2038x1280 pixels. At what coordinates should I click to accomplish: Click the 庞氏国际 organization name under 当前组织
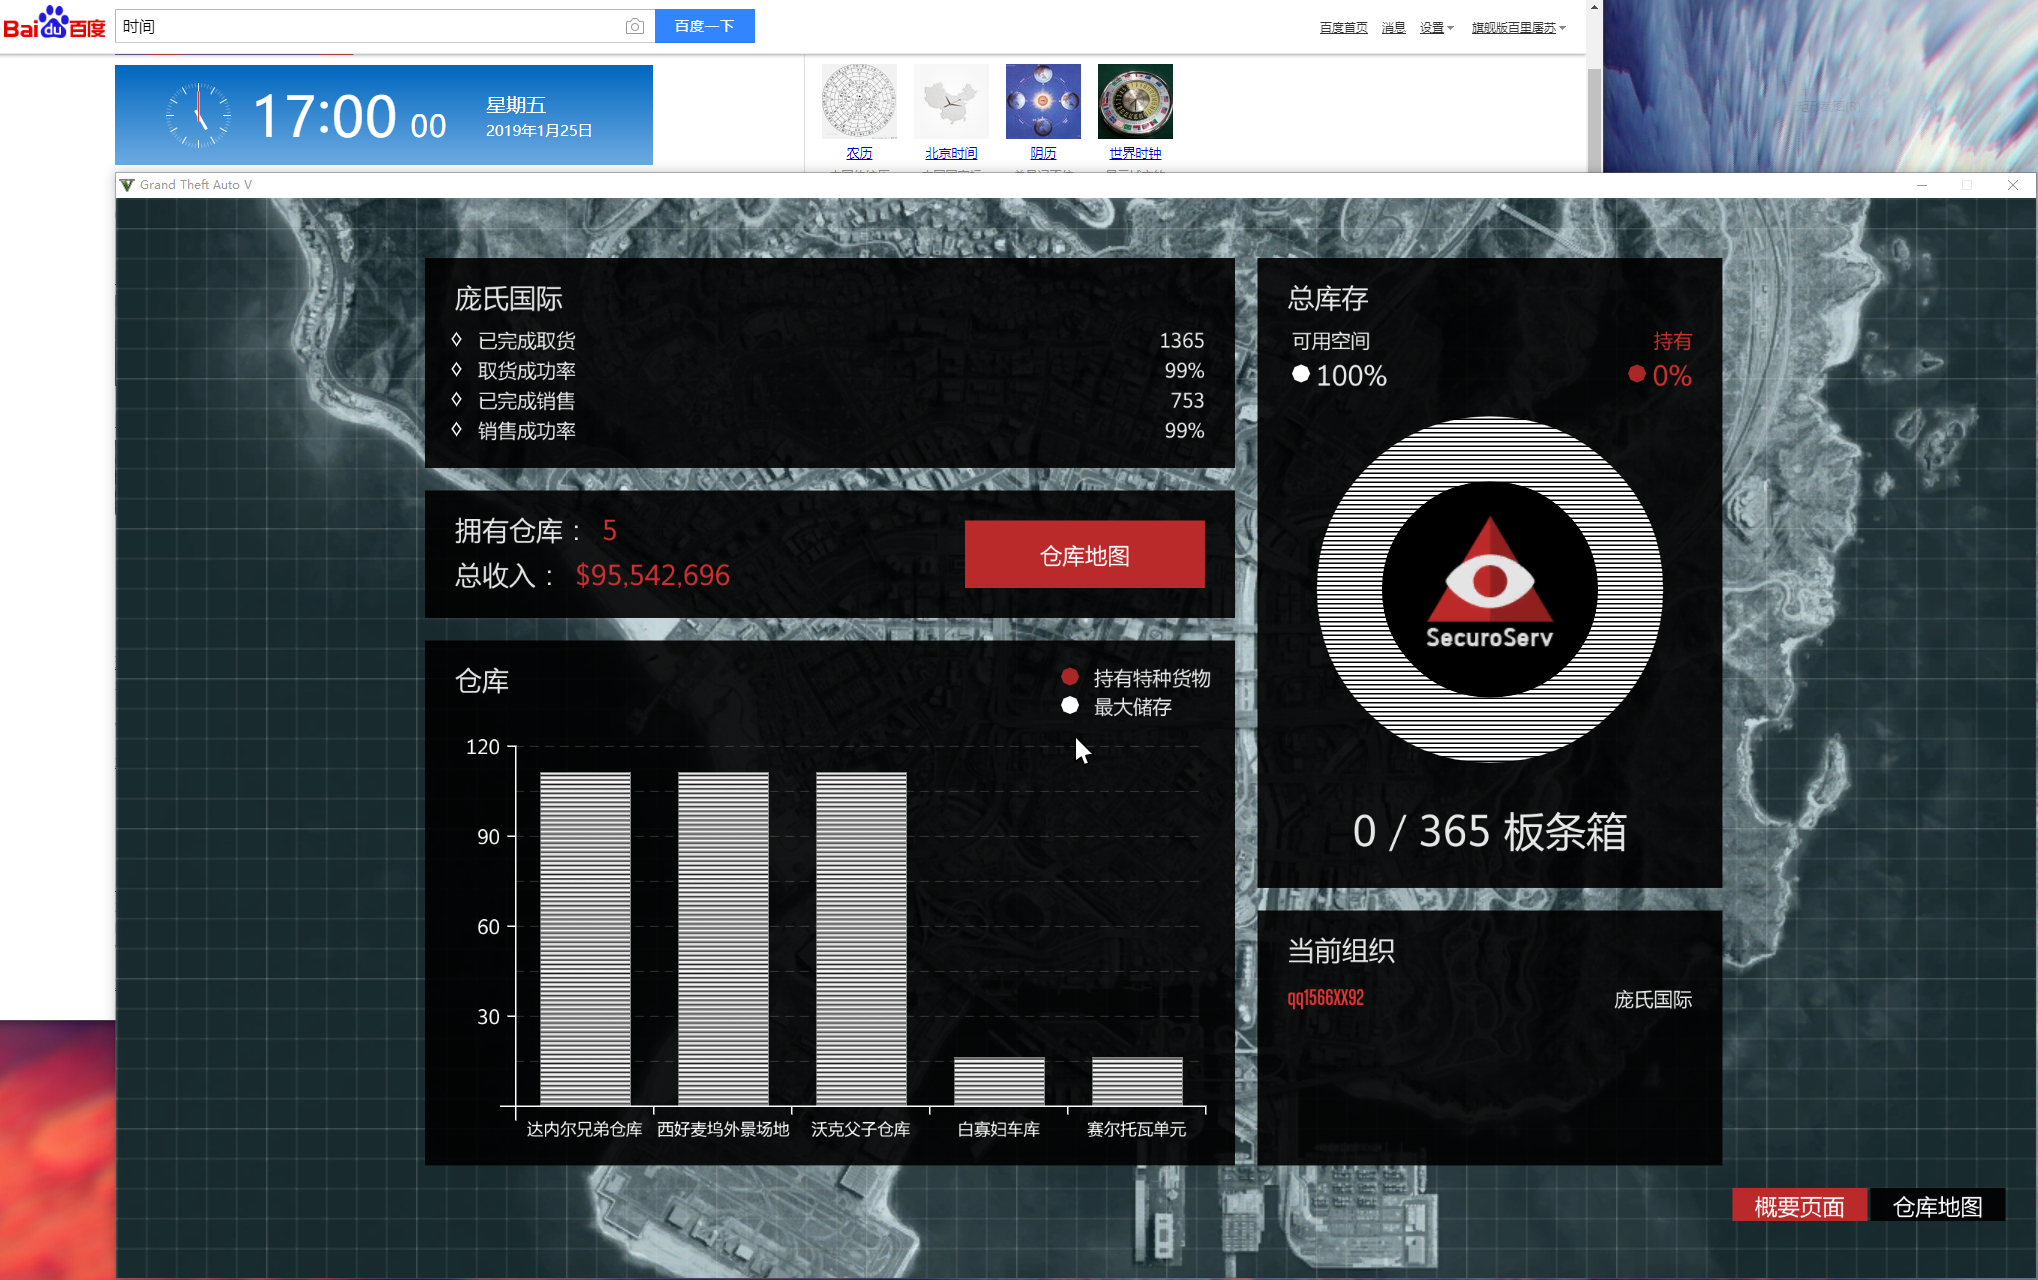(x=1652, y=999)
